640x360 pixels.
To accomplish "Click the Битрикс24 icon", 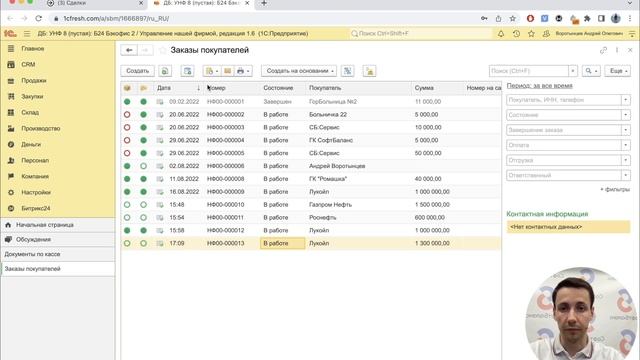I will [11, 208].
